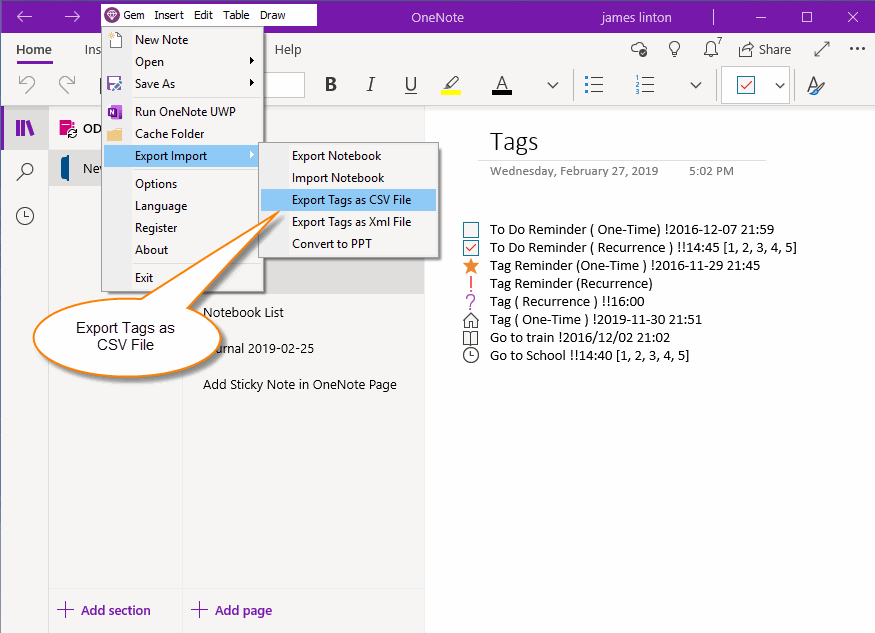This screenshot has height=633, width=875.
Task: Uncheck the To Do Reminder Recurrence checkbox
Action: point(471,247)
